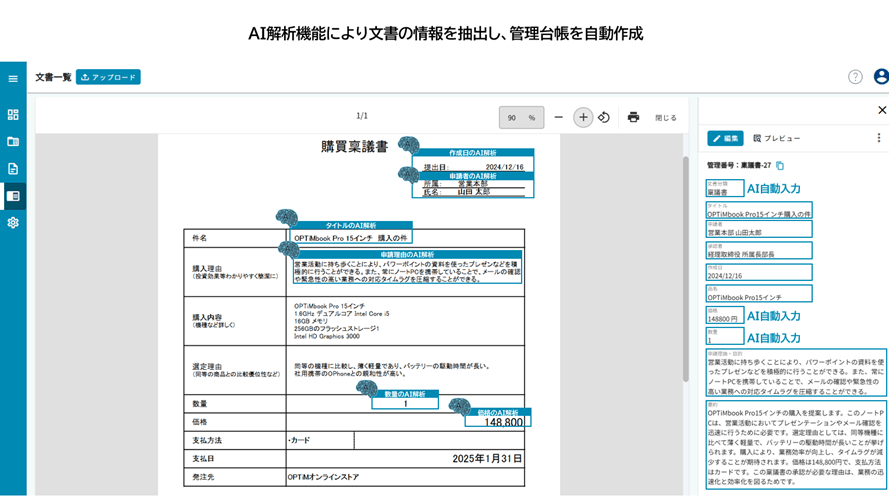Click the price field showing 148800 円
The height and width of the screenshot is (499, 889).
tap(725, 315)
